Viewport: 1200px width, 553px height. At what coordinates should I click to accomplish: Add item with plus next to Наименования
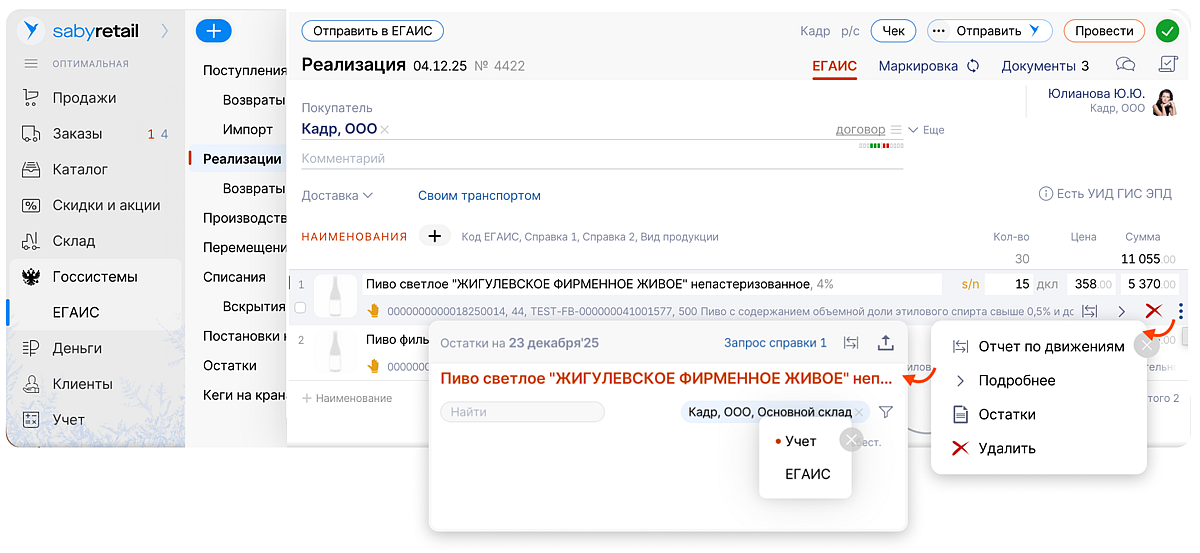pos(434,237)
